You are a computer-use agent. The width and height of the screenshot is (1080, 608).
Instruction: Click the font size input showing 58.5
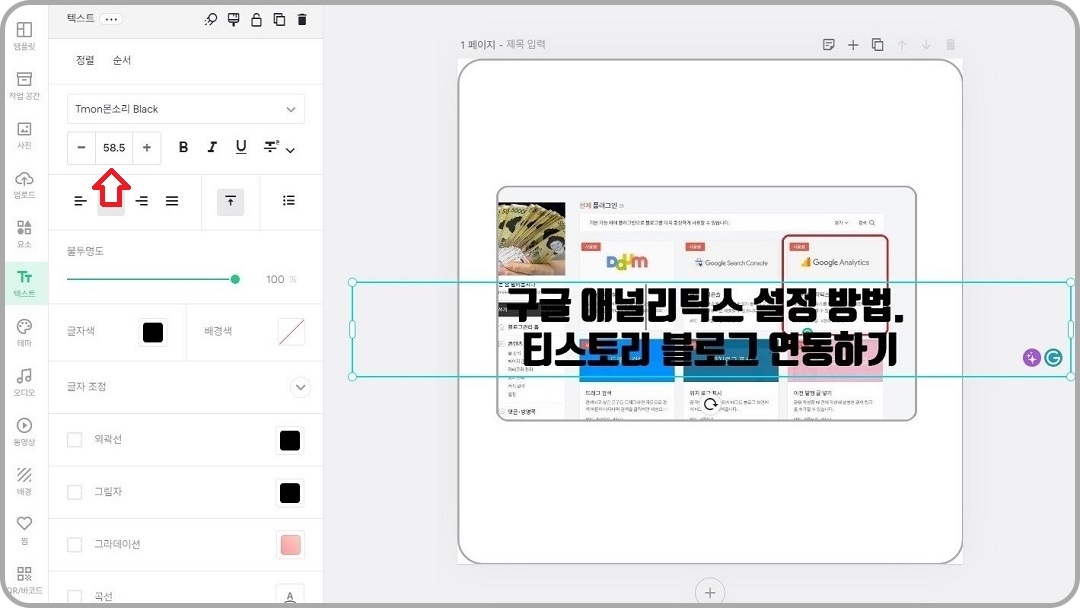point(113,147)
